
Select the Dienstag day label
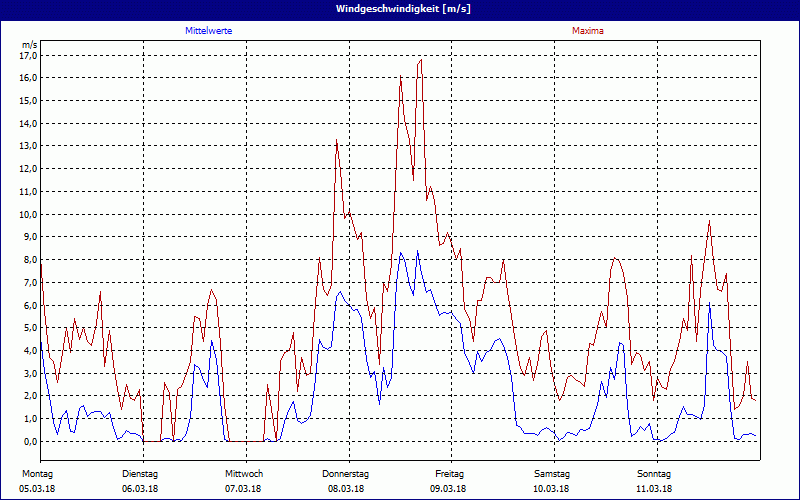coord(140,473)
